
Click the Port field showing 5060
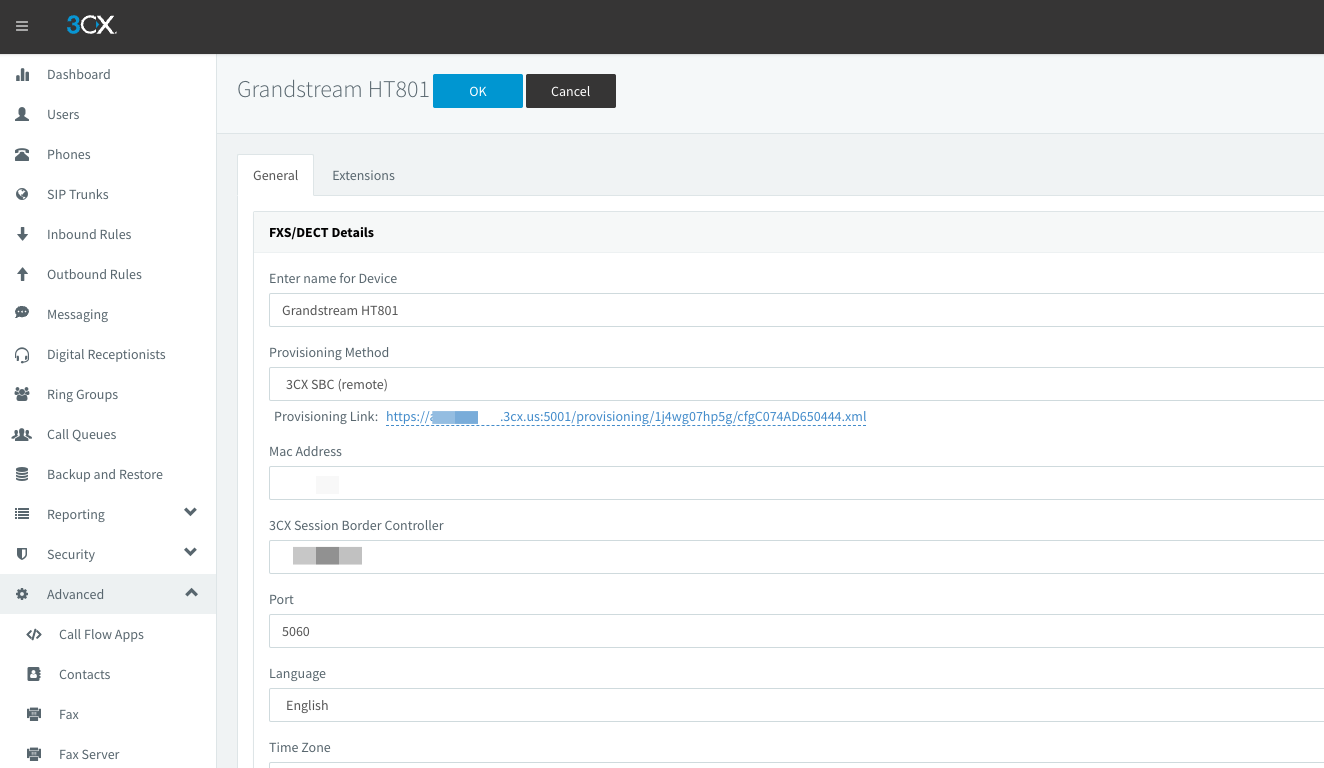tap(796, 631)
